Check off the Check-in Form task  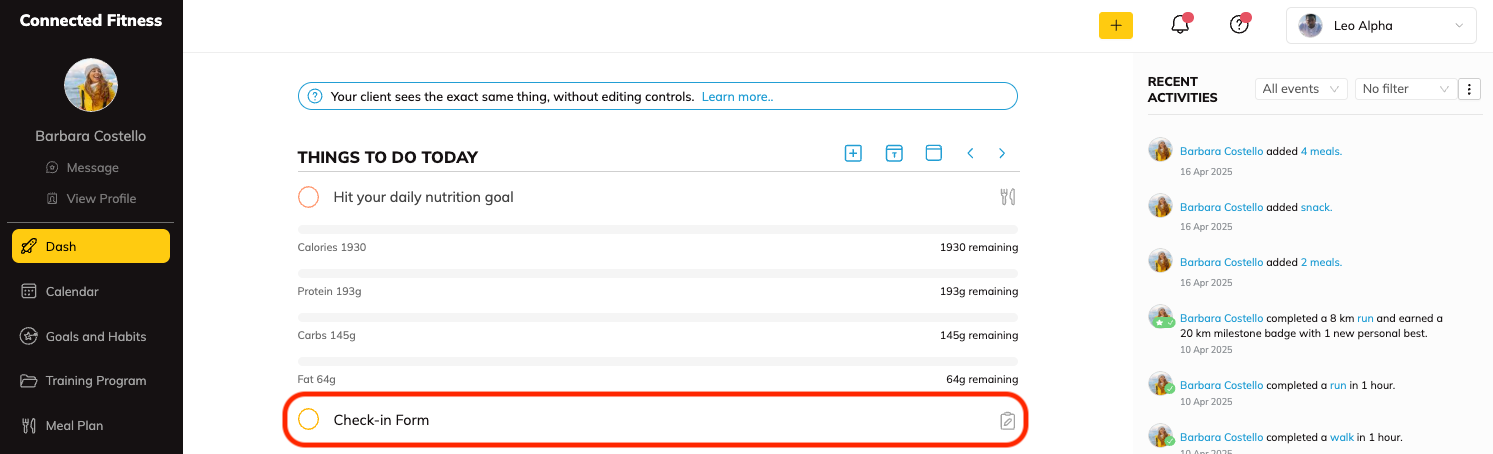[309, 420]
